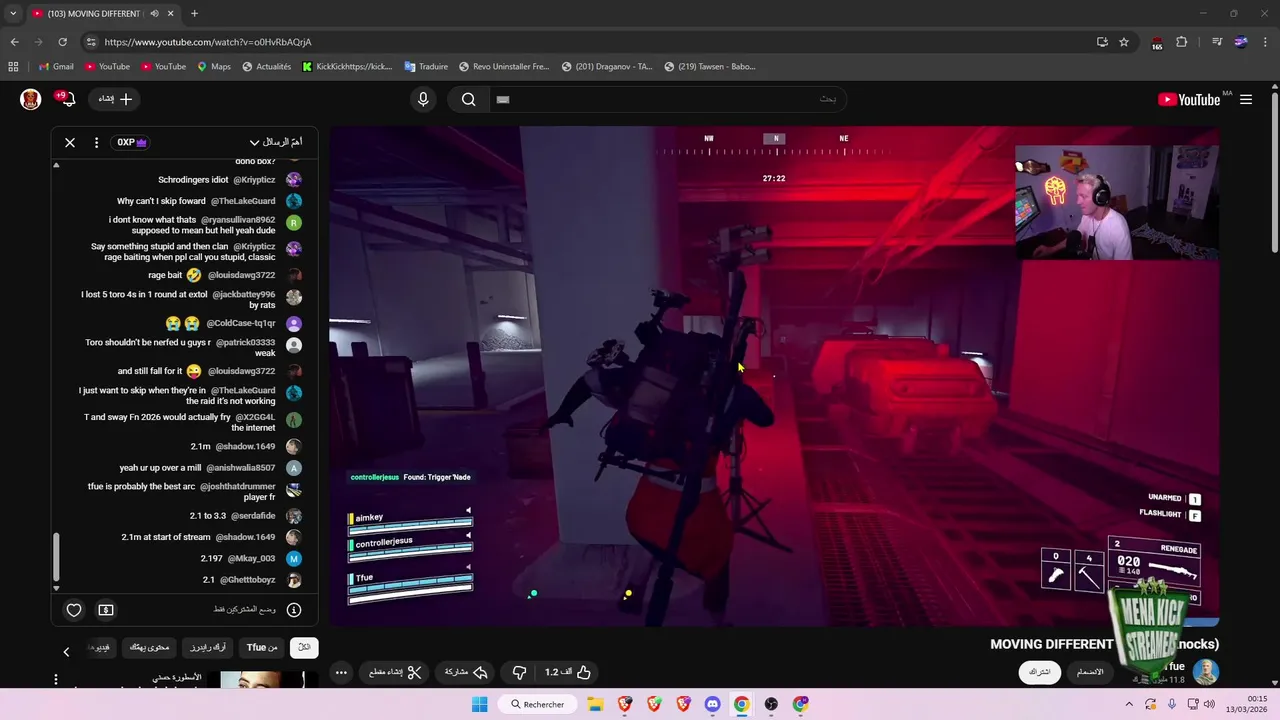Open OBS Studio from taskbar
Image resolution: width=1280 pixels, height=720 pixels.
771,704
